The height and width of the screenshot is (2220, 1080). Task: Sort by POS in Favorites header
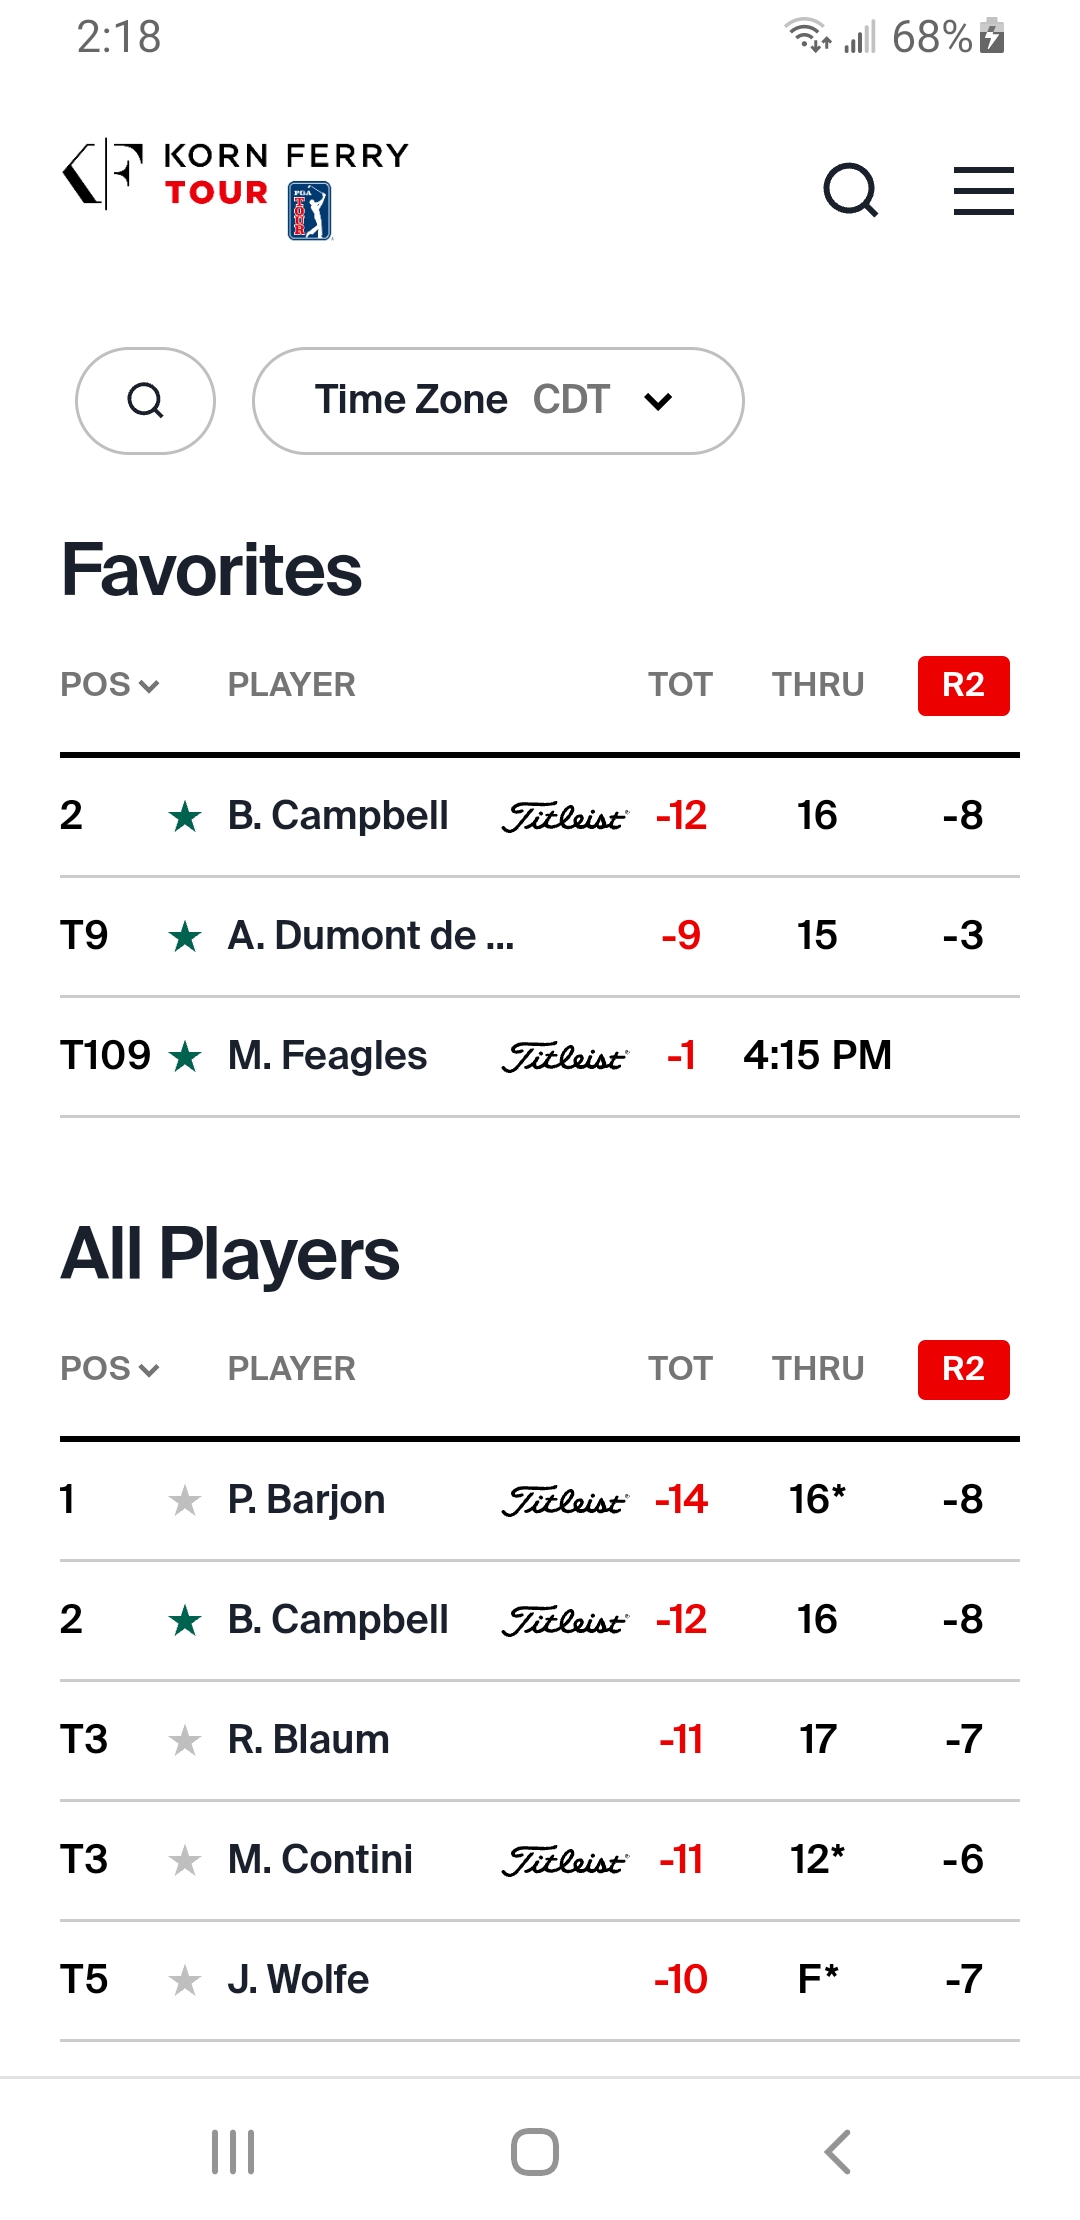(x=110, y=685)
